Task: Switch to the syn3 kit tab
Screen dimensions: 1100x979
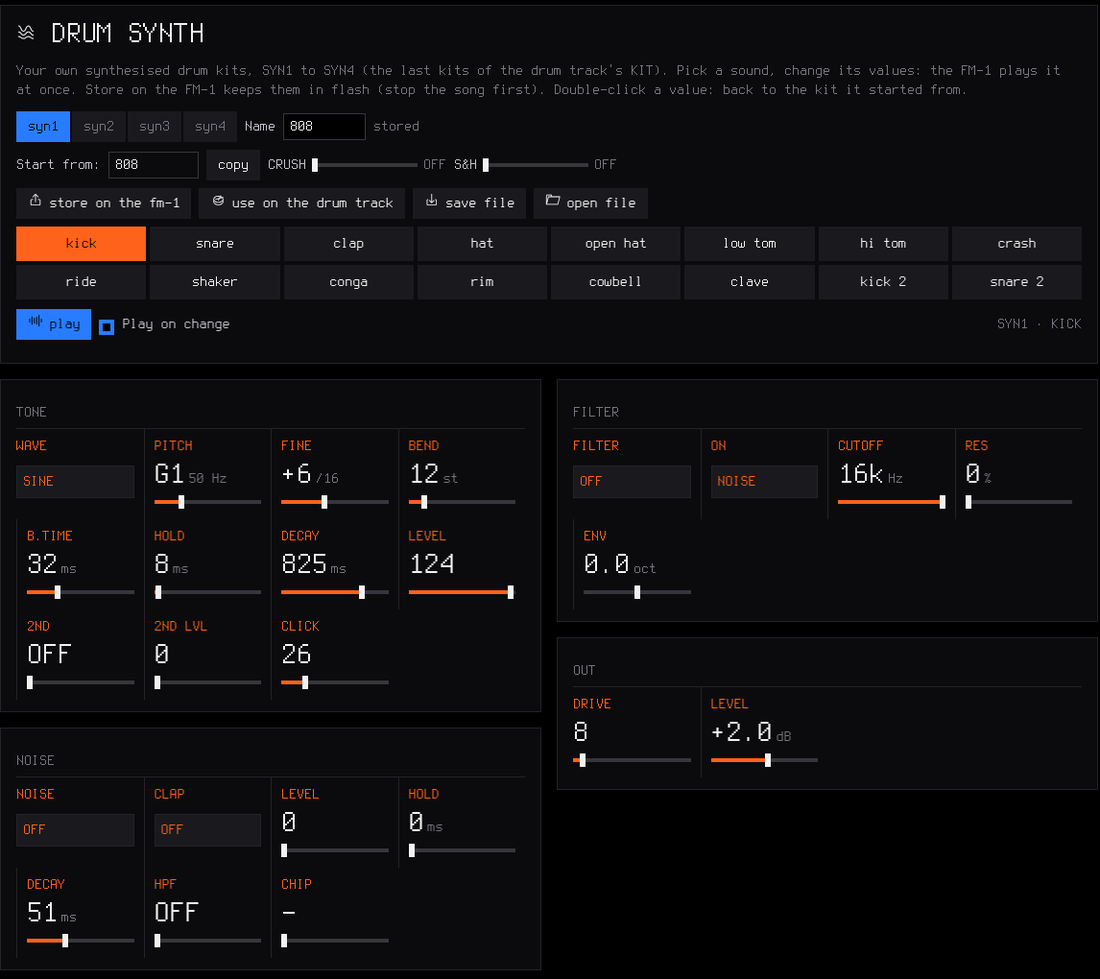Action: click(154, 126)
